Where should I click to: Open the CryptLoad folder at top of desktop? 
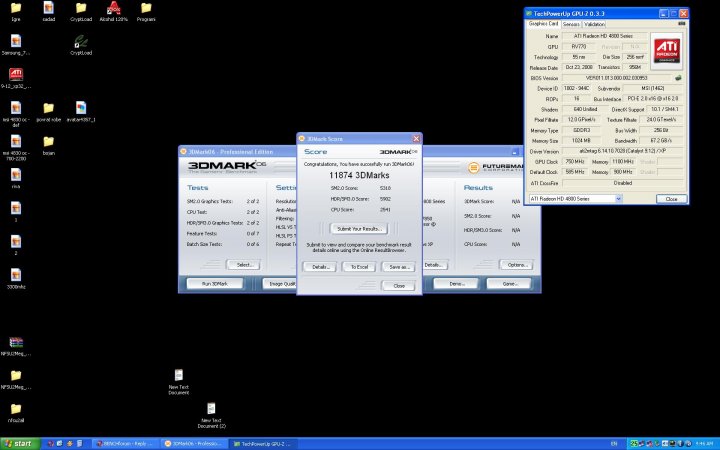pos(81,8)
